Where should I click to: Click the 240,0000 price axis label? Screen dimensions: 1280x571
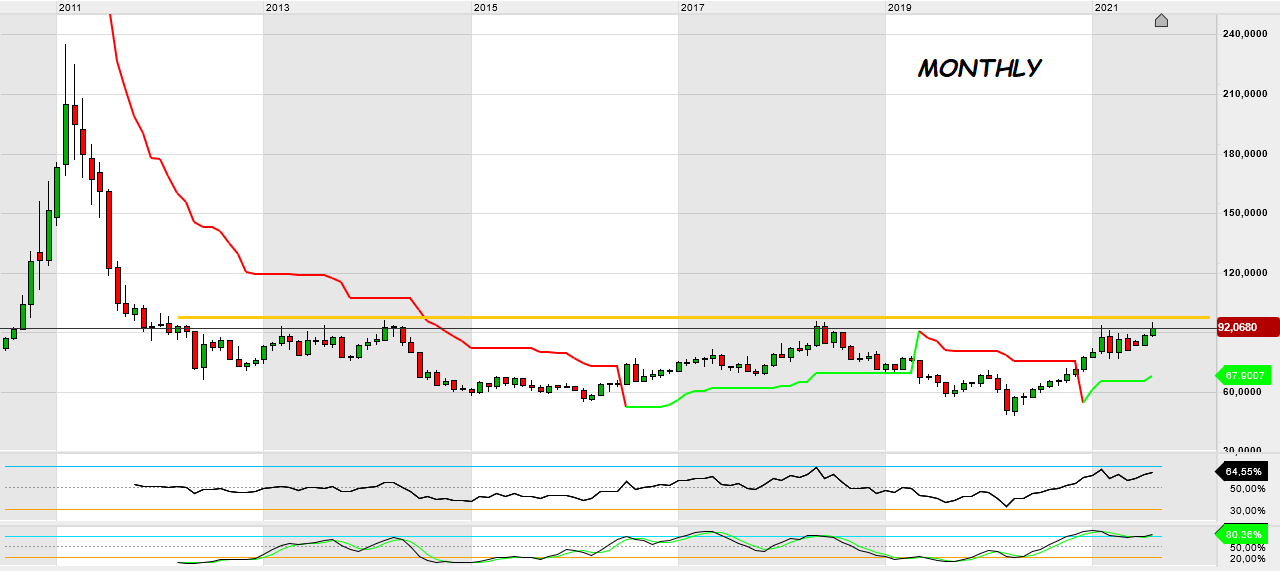(1246, 34)
